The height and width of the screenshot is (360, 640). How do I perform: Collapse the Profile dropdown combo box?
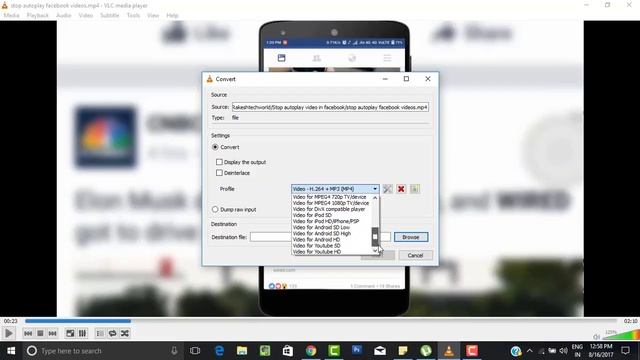pos(335,189)
